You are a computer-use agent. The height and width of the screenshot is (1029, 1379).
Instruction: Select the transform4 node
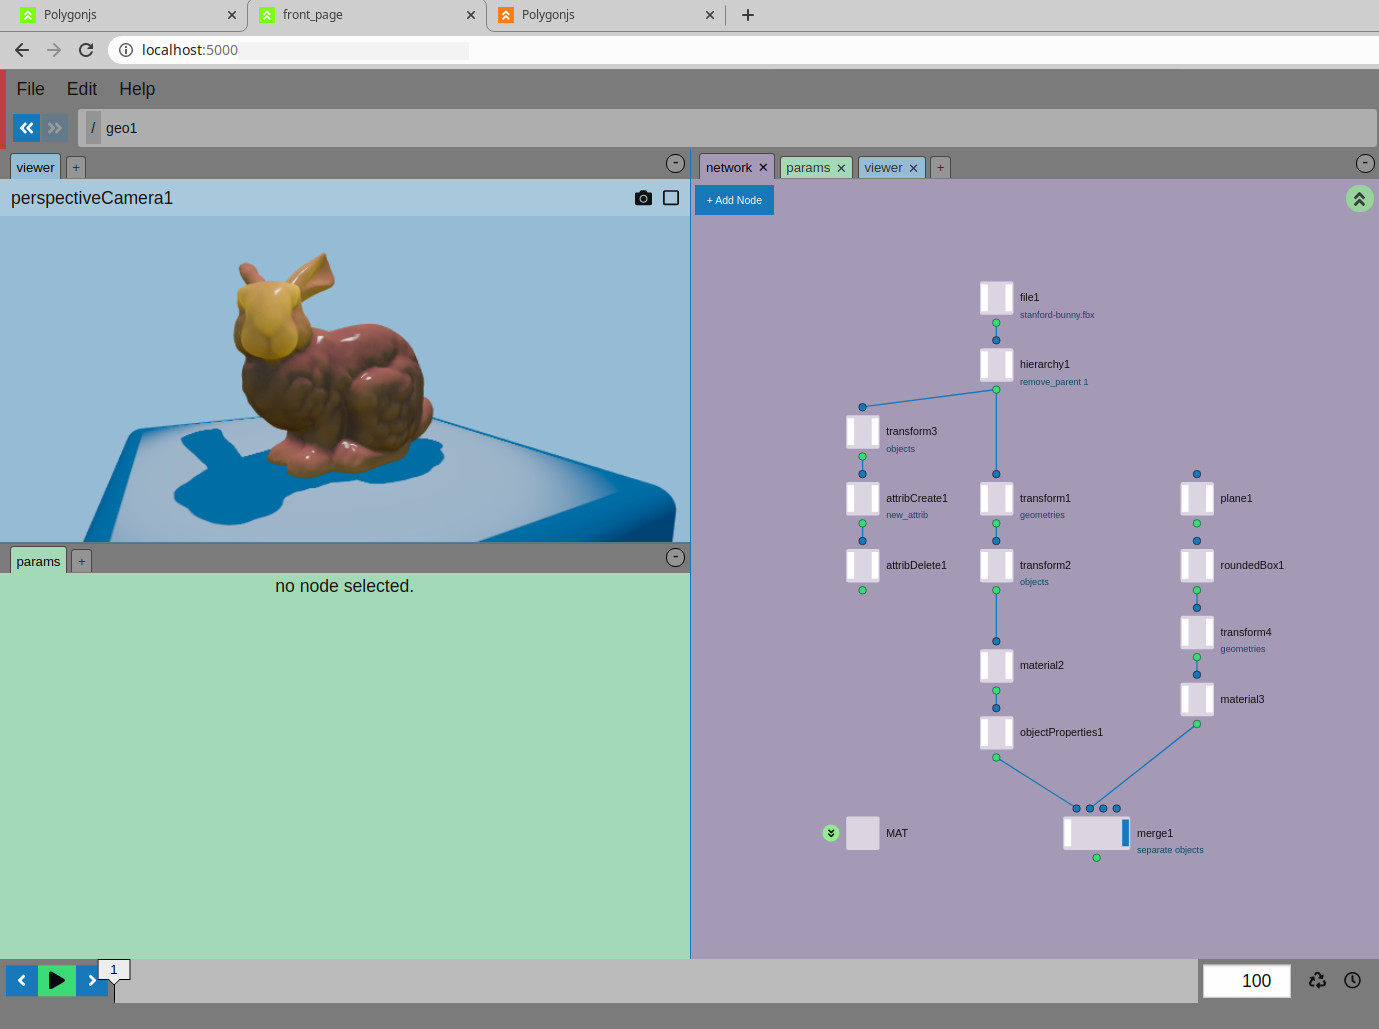[x=1197, y=633]
